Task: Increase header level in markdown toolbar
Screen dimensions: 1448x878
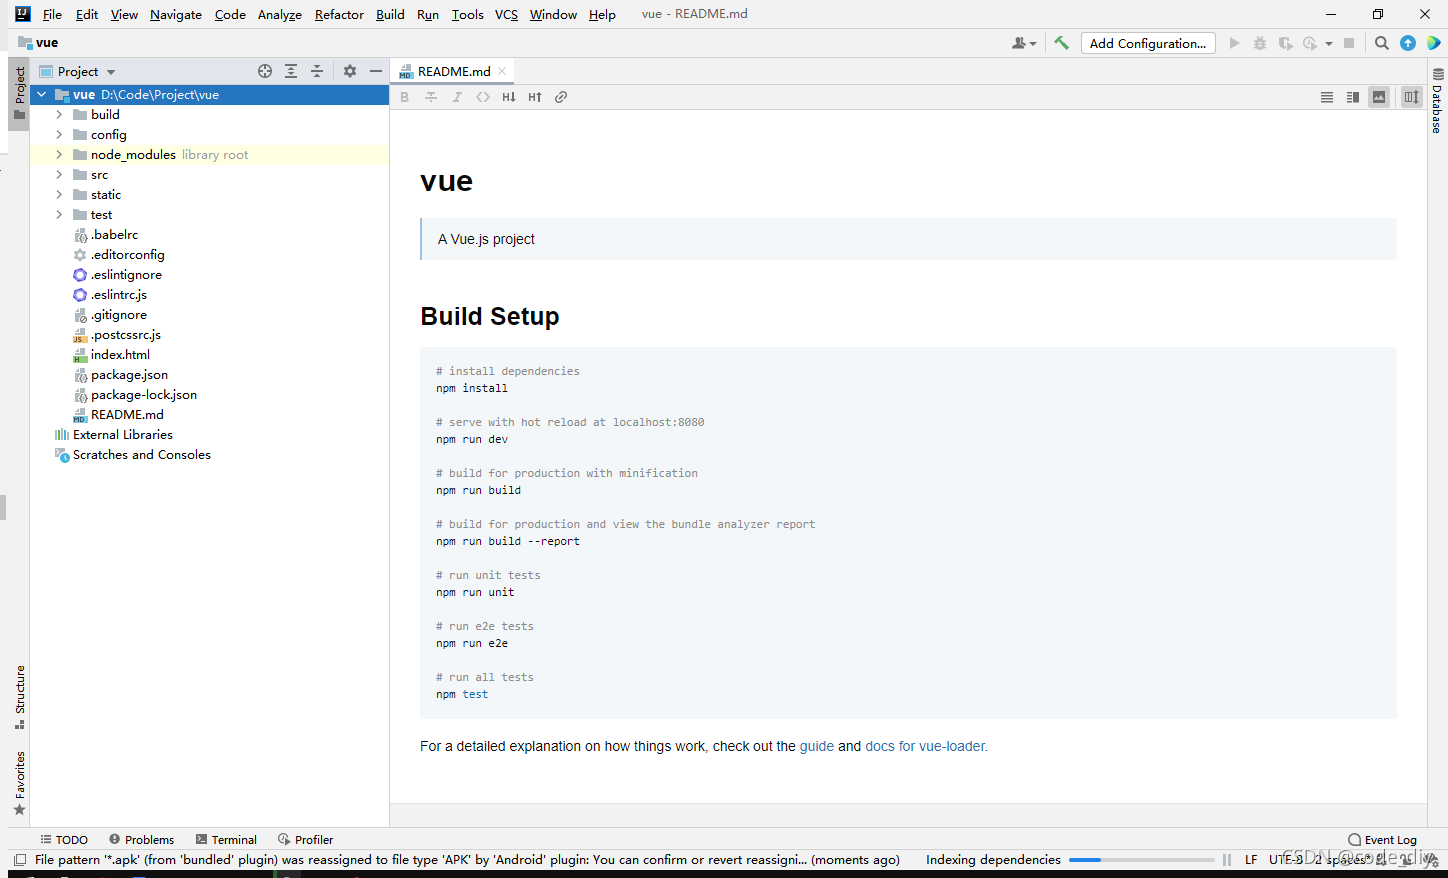Action: [x=535, y=97]
